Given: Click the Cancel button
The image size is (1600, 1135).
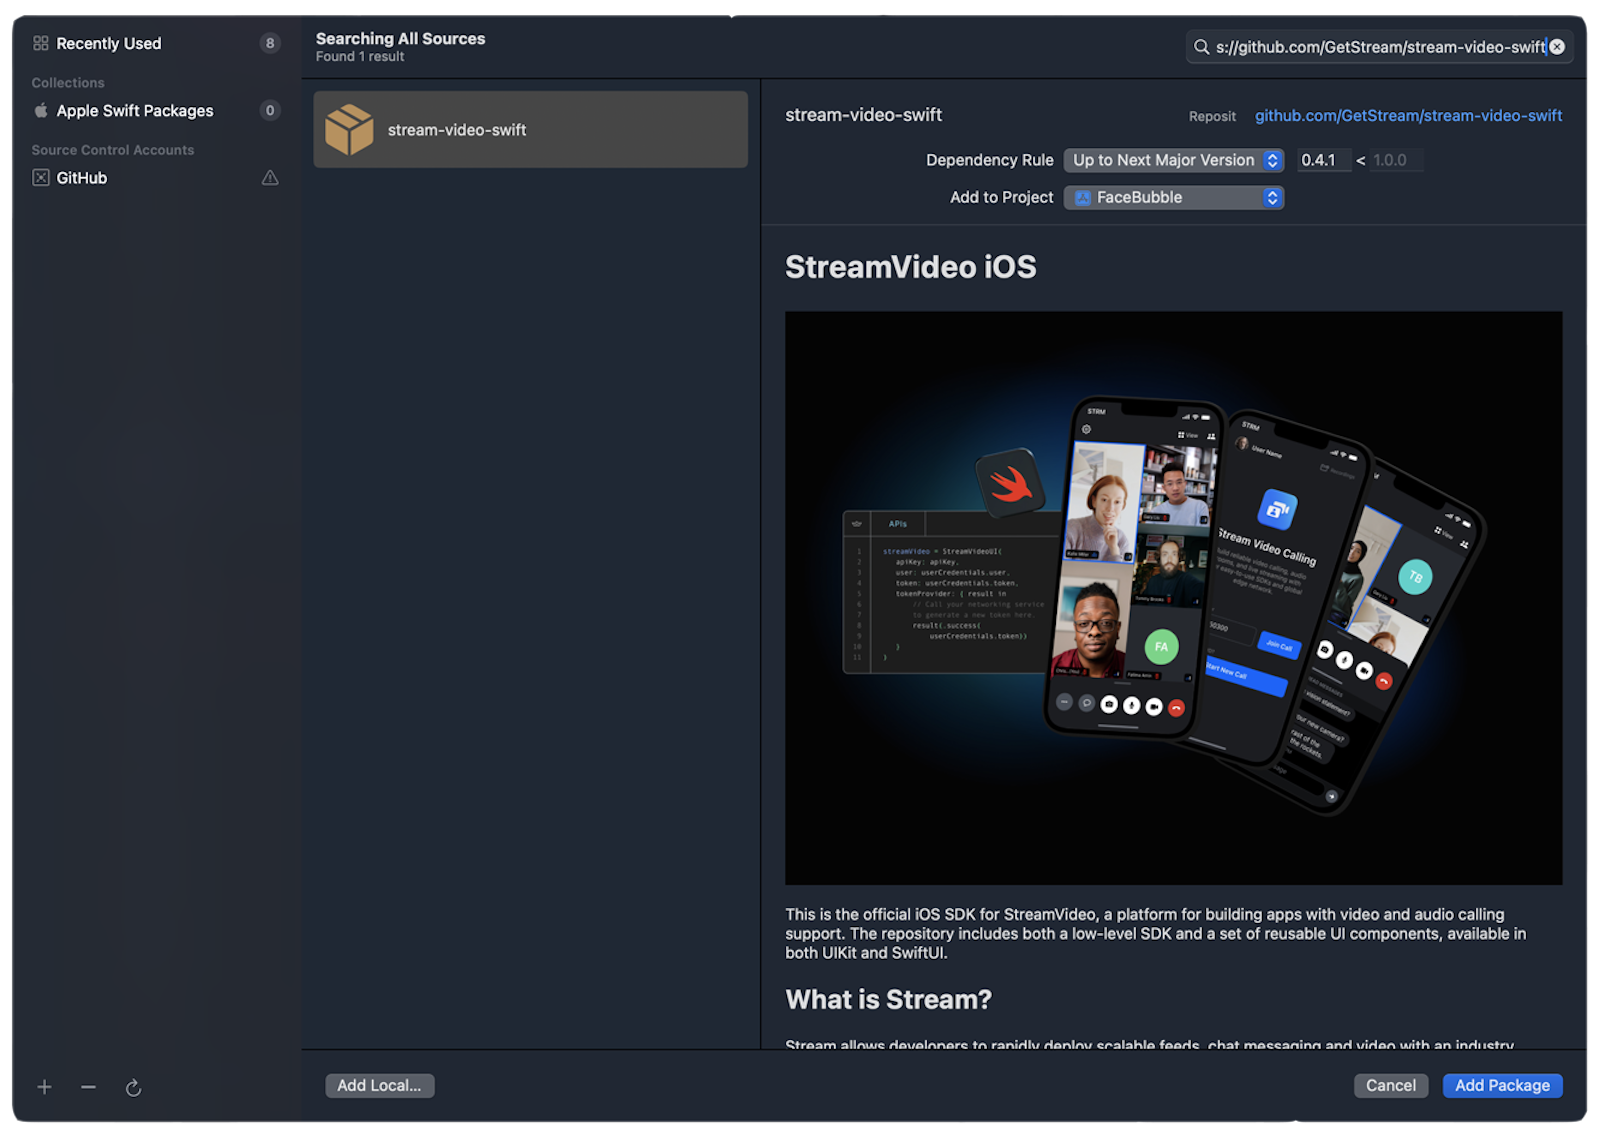Looking at the screenshot, I should point(1390,1085).
